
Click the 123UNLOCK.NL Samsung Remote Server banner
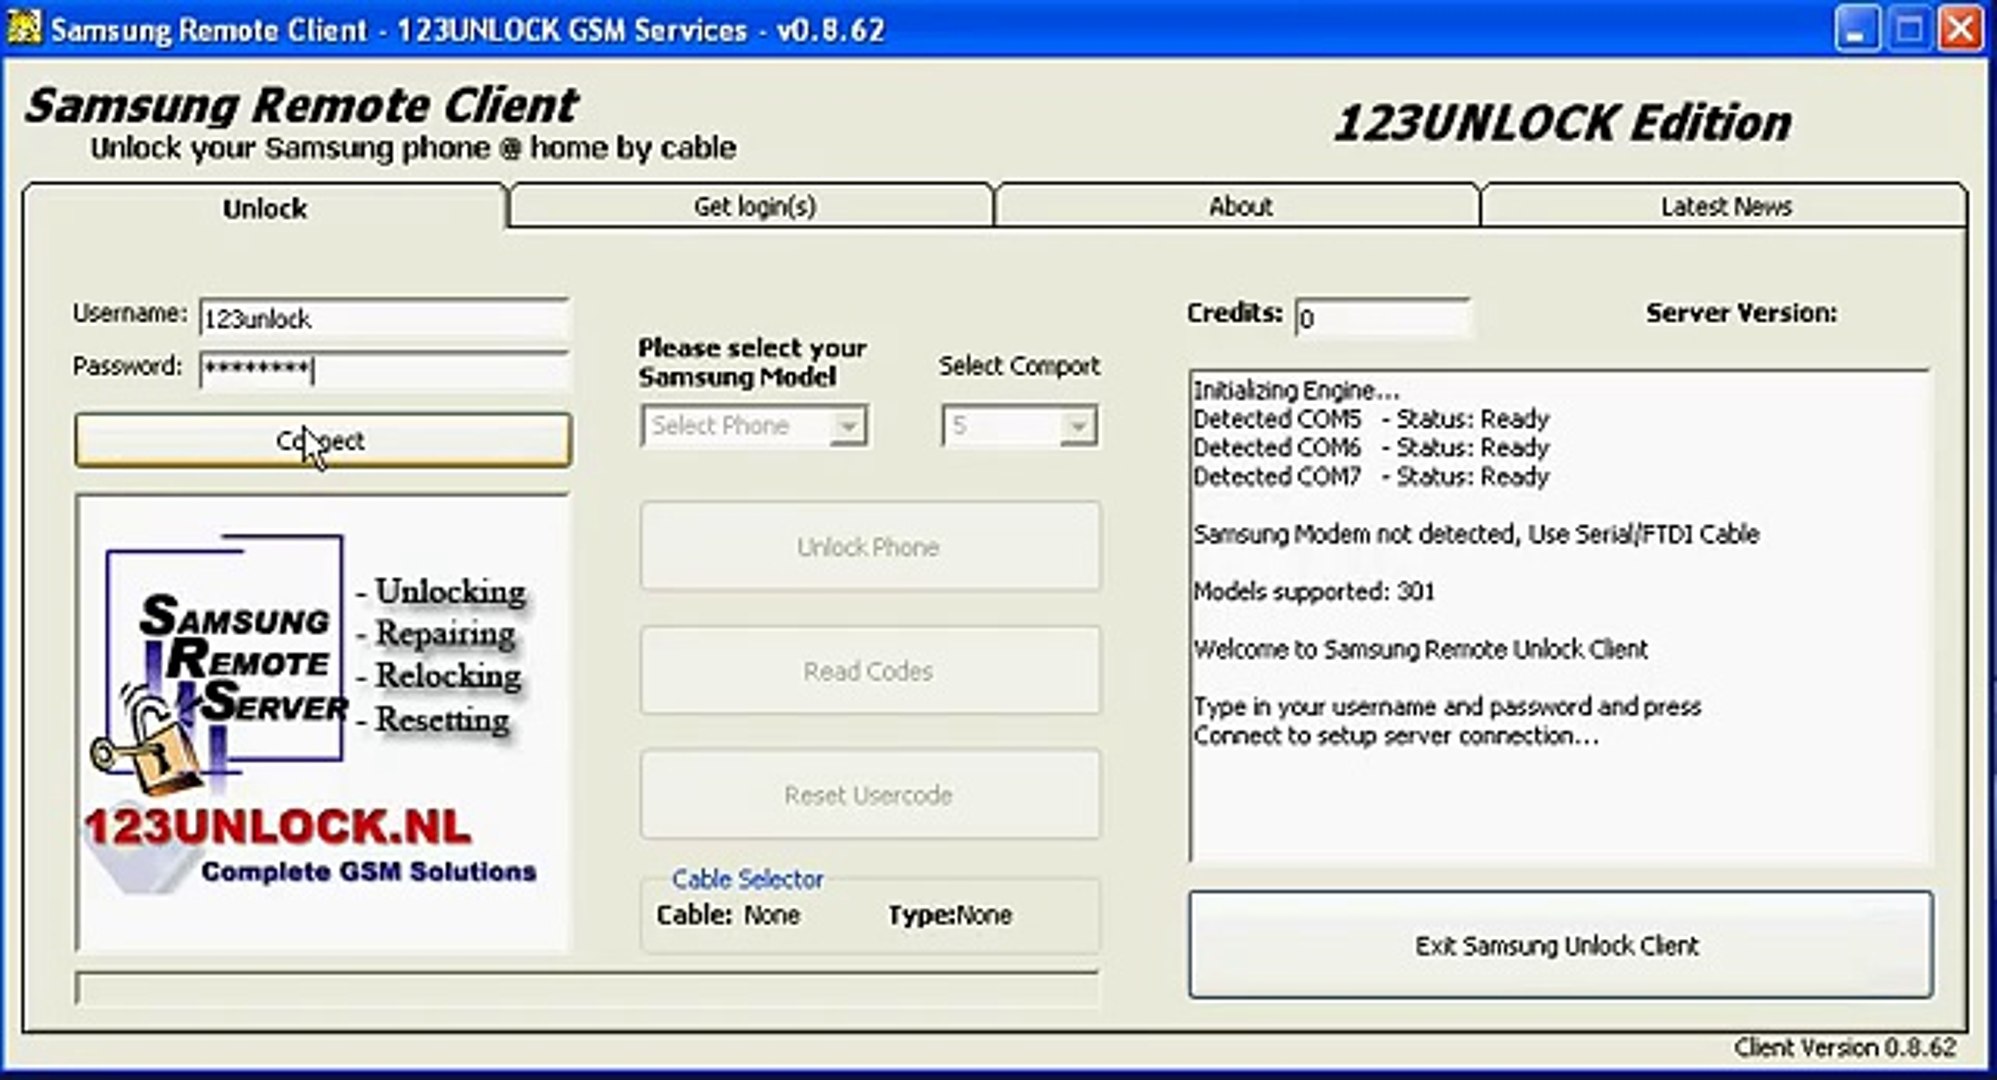pyautogui.click(x=323, y=722)
